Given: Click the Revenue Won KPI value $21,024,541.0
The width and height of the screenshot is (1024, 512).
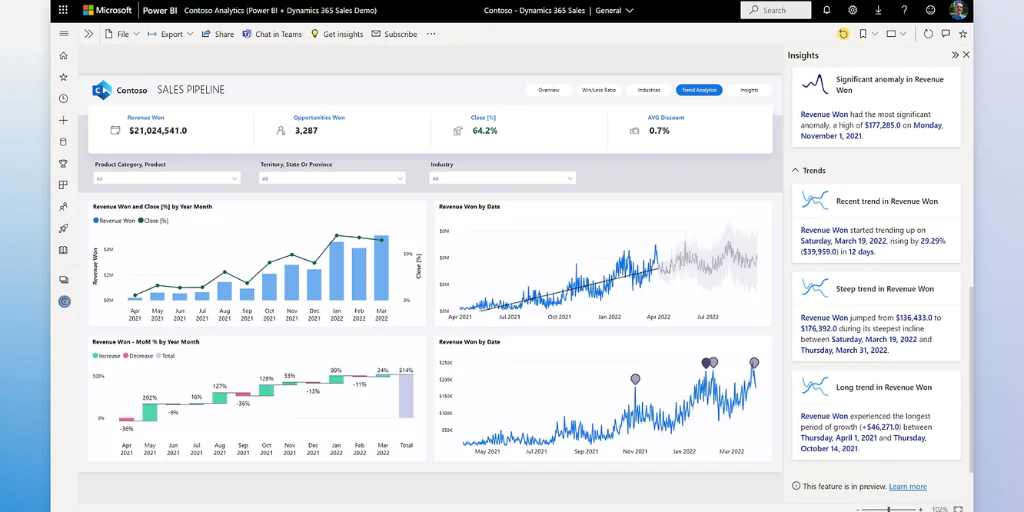Looking at the screenshot, I should (158, 131).
